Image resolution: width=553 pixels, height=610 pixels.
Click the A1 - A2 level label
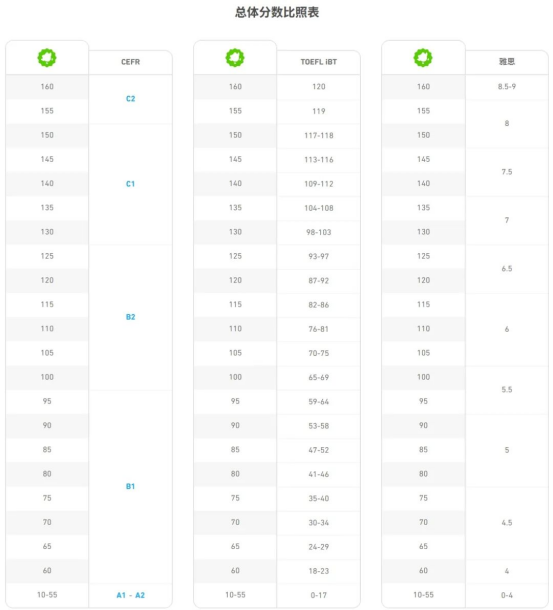[x=130, y=595]
